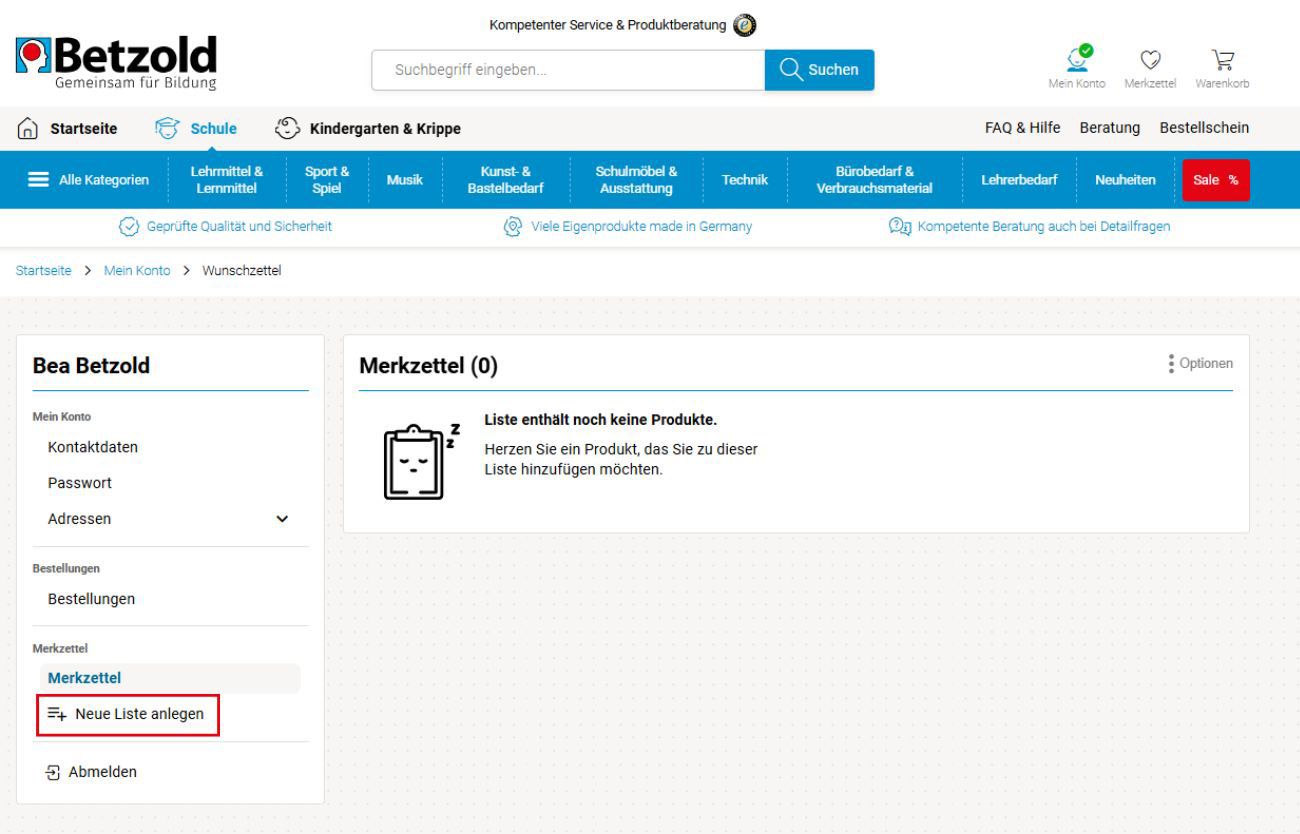Click Wunschzettel breadcrumb text
The width and height of the screenshot is (1300, 834).
(x=241, y=271)
